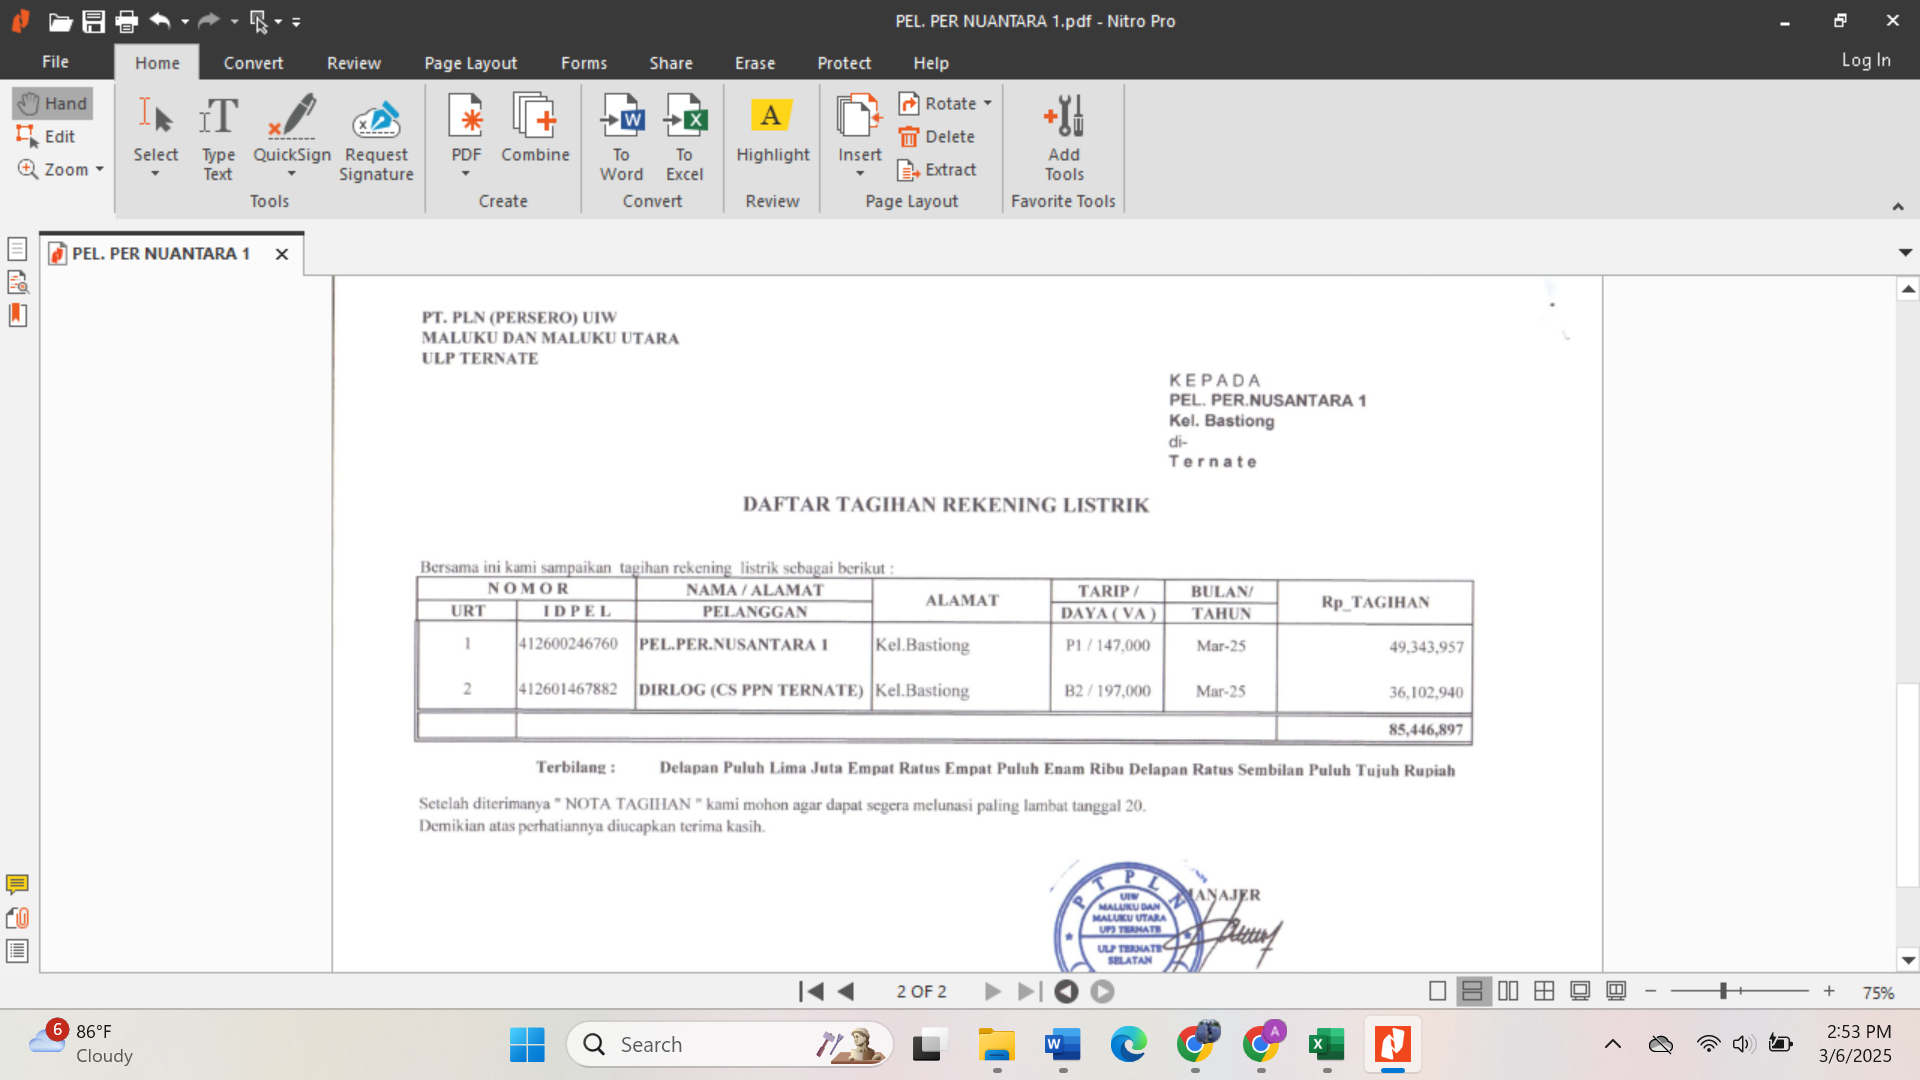Expand the QuickSign dropdown arrow
Image resolution: width=1920 pixels, height=1080 pixels.
[x=292, y=174]
